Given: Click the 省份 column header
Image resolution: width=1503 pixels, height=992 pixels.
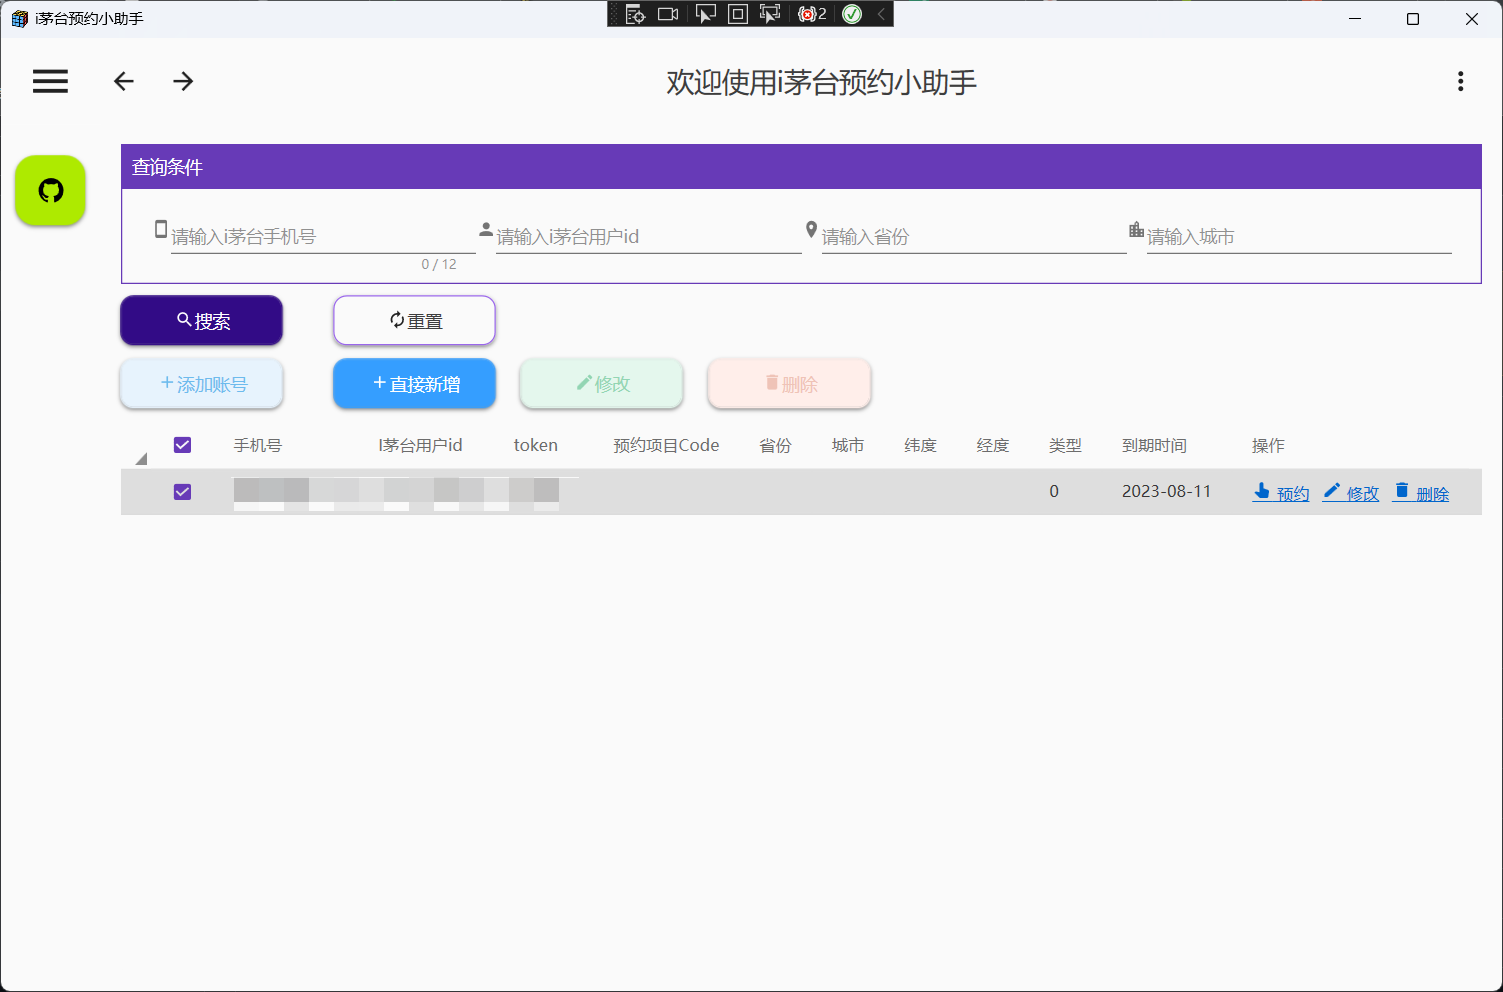Looking at the screenshot, I should point(775,445).
